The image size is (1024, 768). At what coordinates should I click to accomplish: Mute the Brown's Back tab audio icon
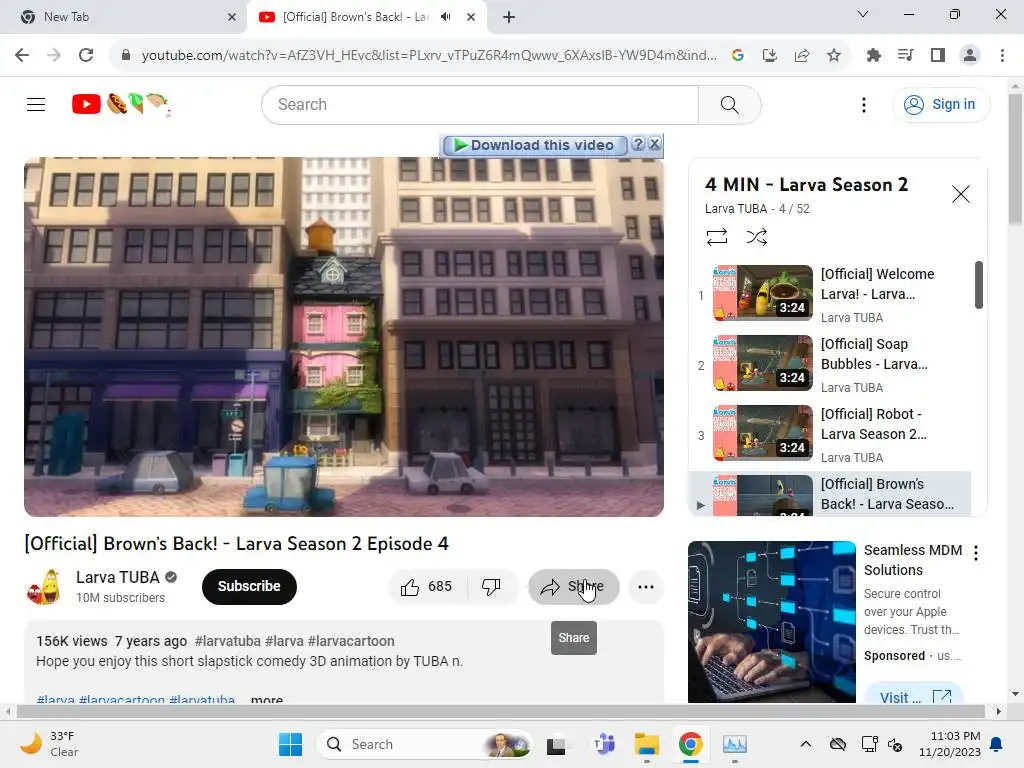pos(445,17)
